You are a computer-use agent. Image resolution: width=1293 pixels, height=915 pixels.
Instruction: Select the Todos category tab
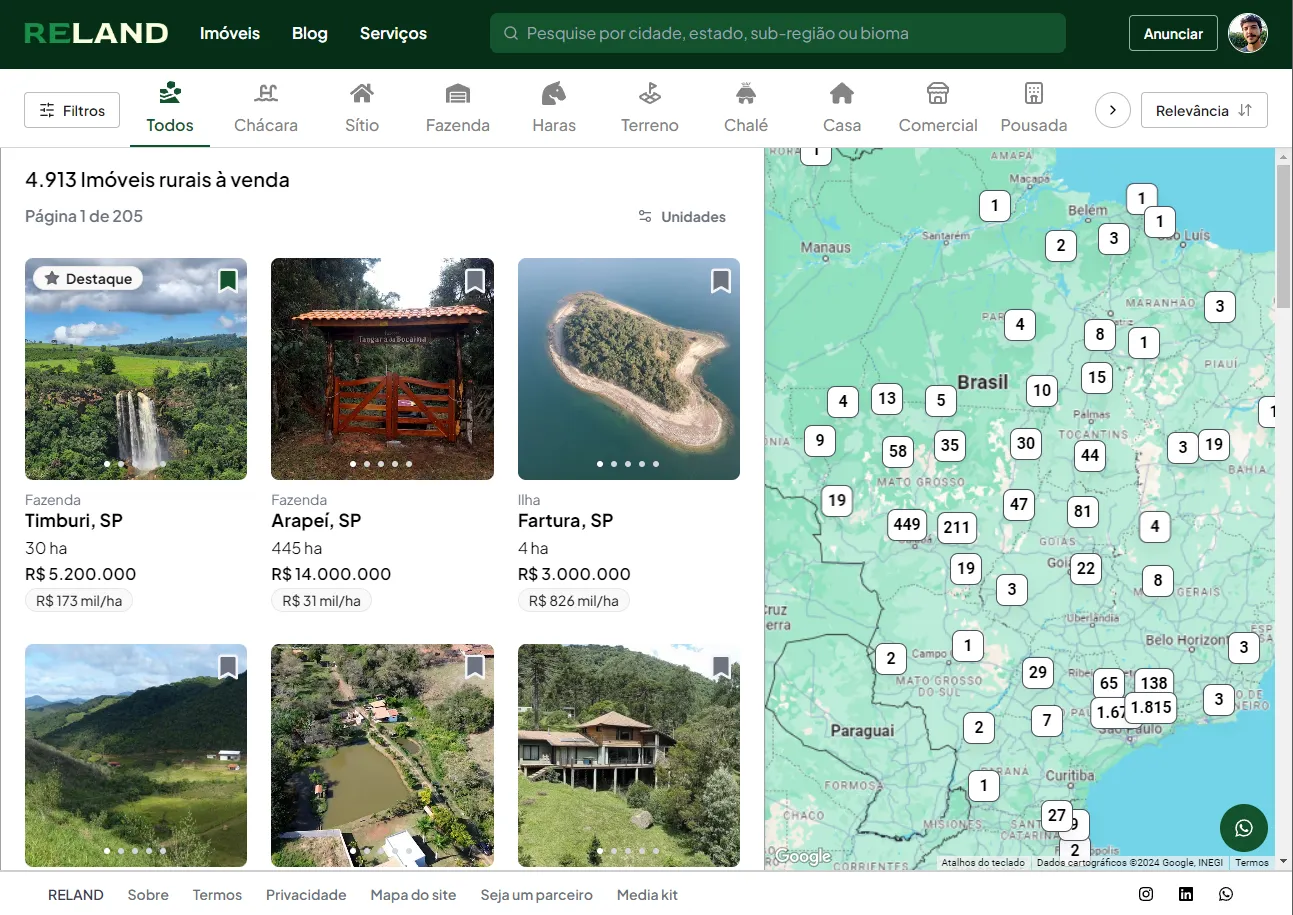[170, 108]
